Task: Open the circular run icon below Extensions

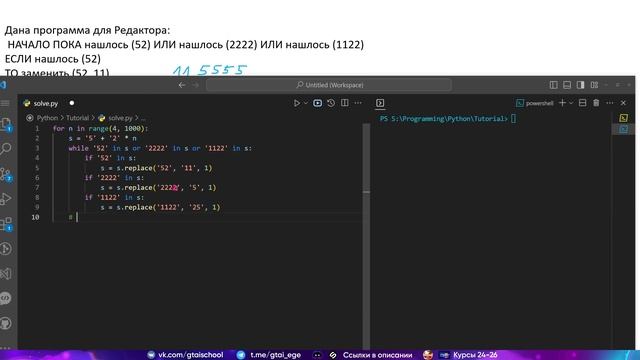Action: tap(5, 249)
